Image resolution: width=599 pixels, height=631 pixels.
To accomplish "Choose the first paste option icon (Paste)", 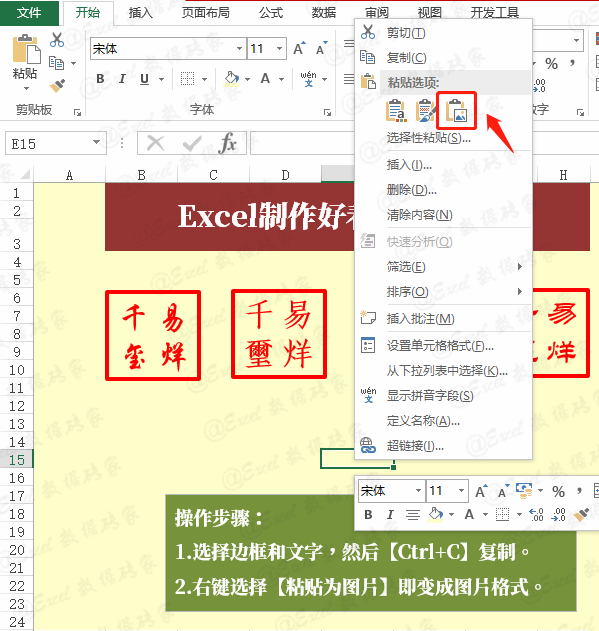I will 396,111.
